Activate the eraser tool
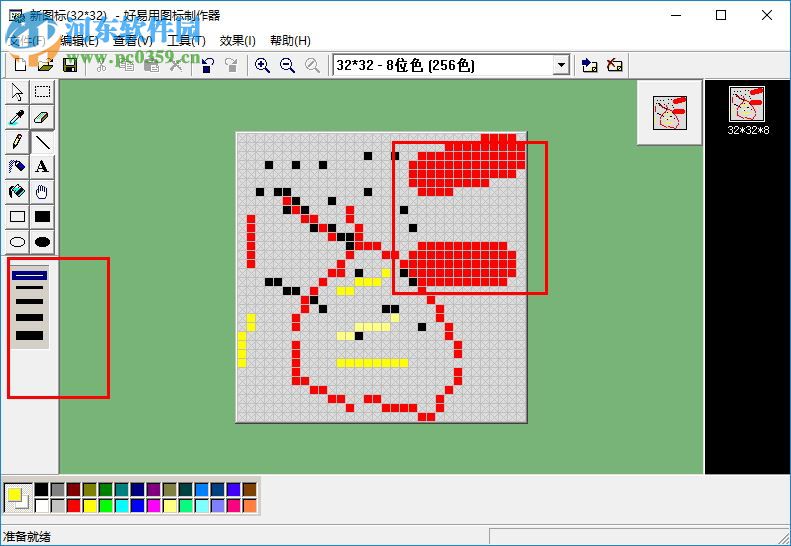This screenshot has height=546, width=791. pos(42,117)
